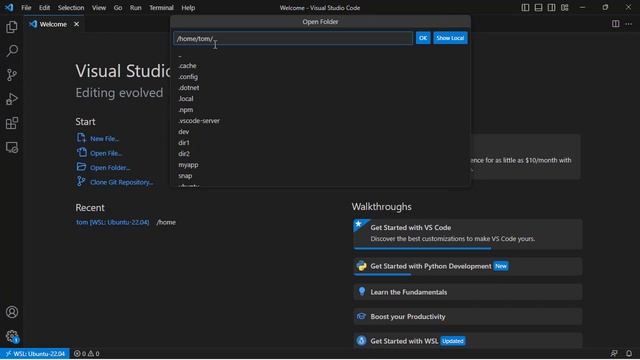
Task: Select the dev folder in the list
Action: 320,132
